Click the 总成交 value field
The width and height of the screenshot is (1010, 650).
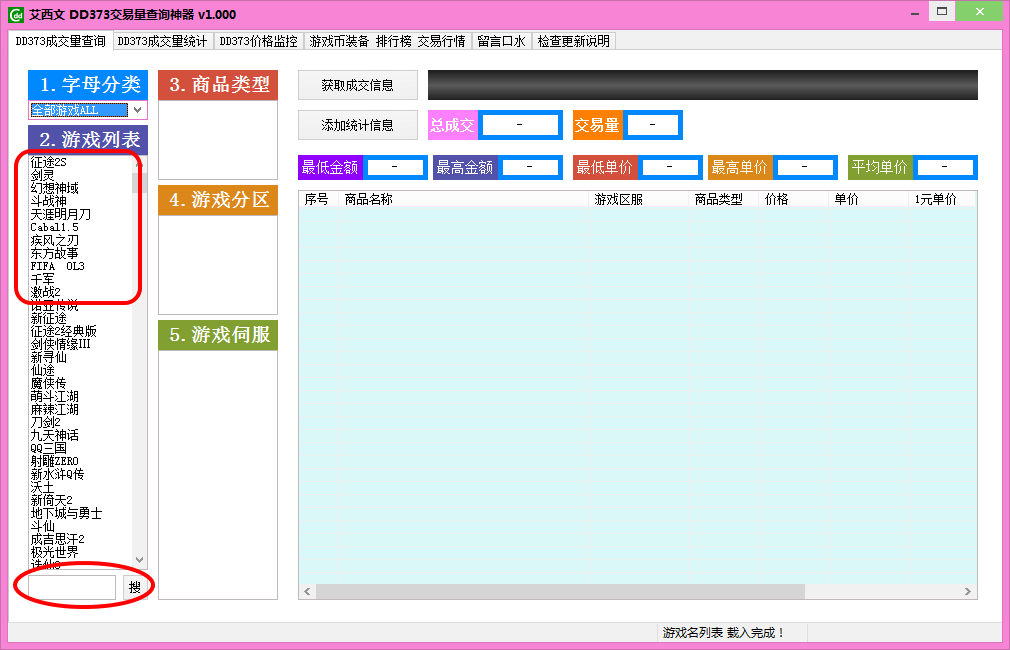pyautogui.click(x=520, y=125)
